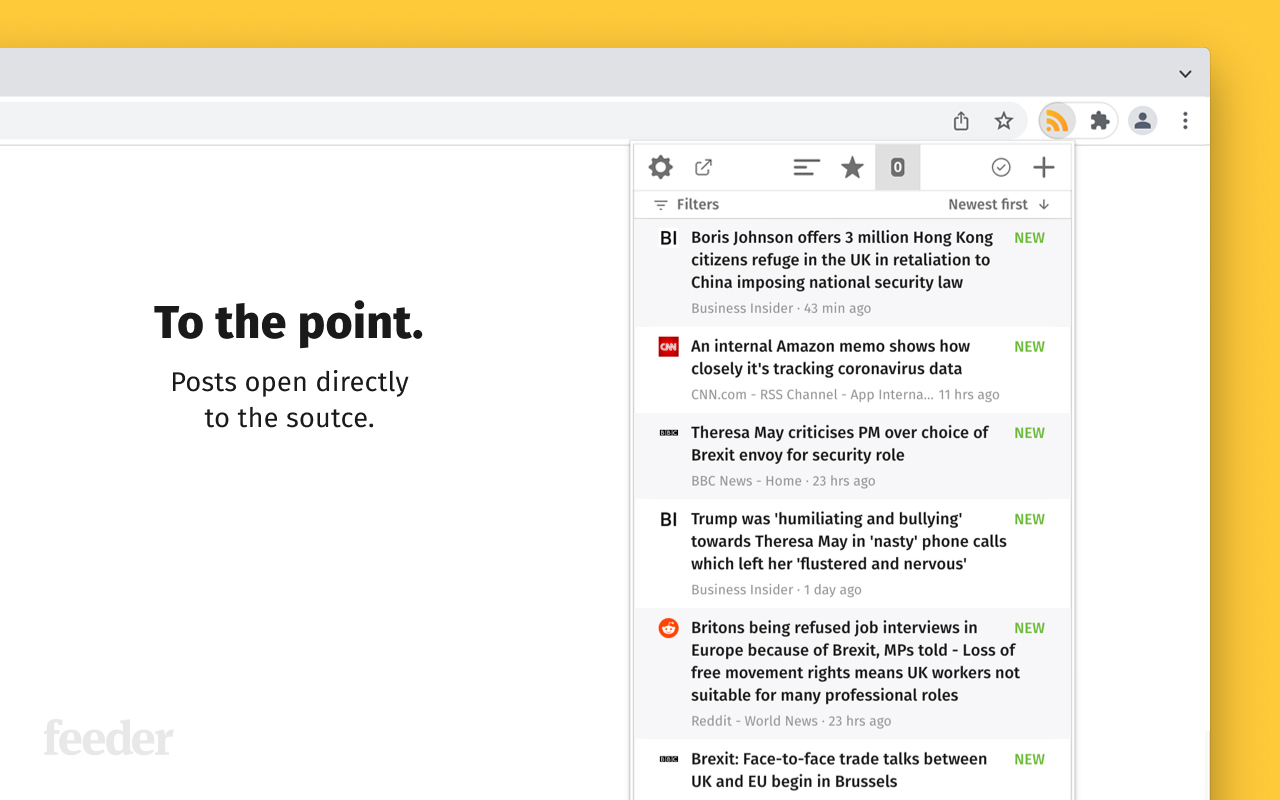Click the open-in-new-tab icon
1280x800 pixels.
[703, 167]
